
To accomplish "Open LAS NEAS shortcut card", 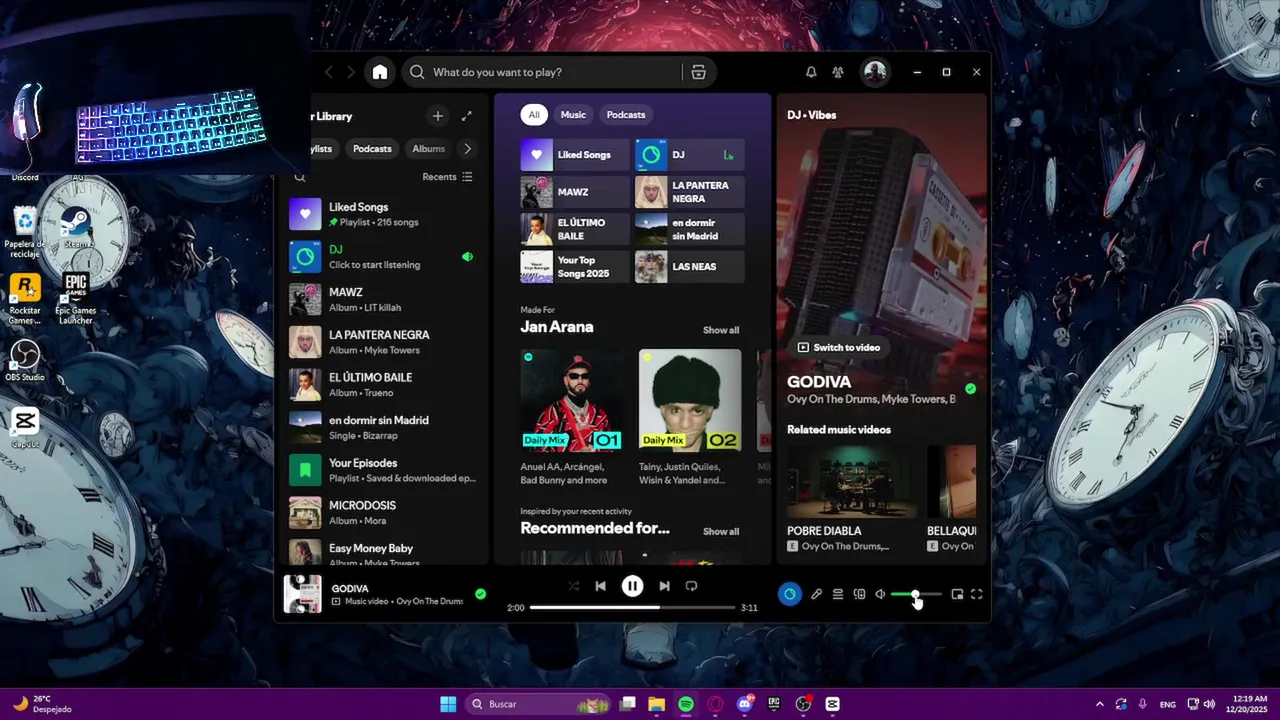I will [689, 267].
